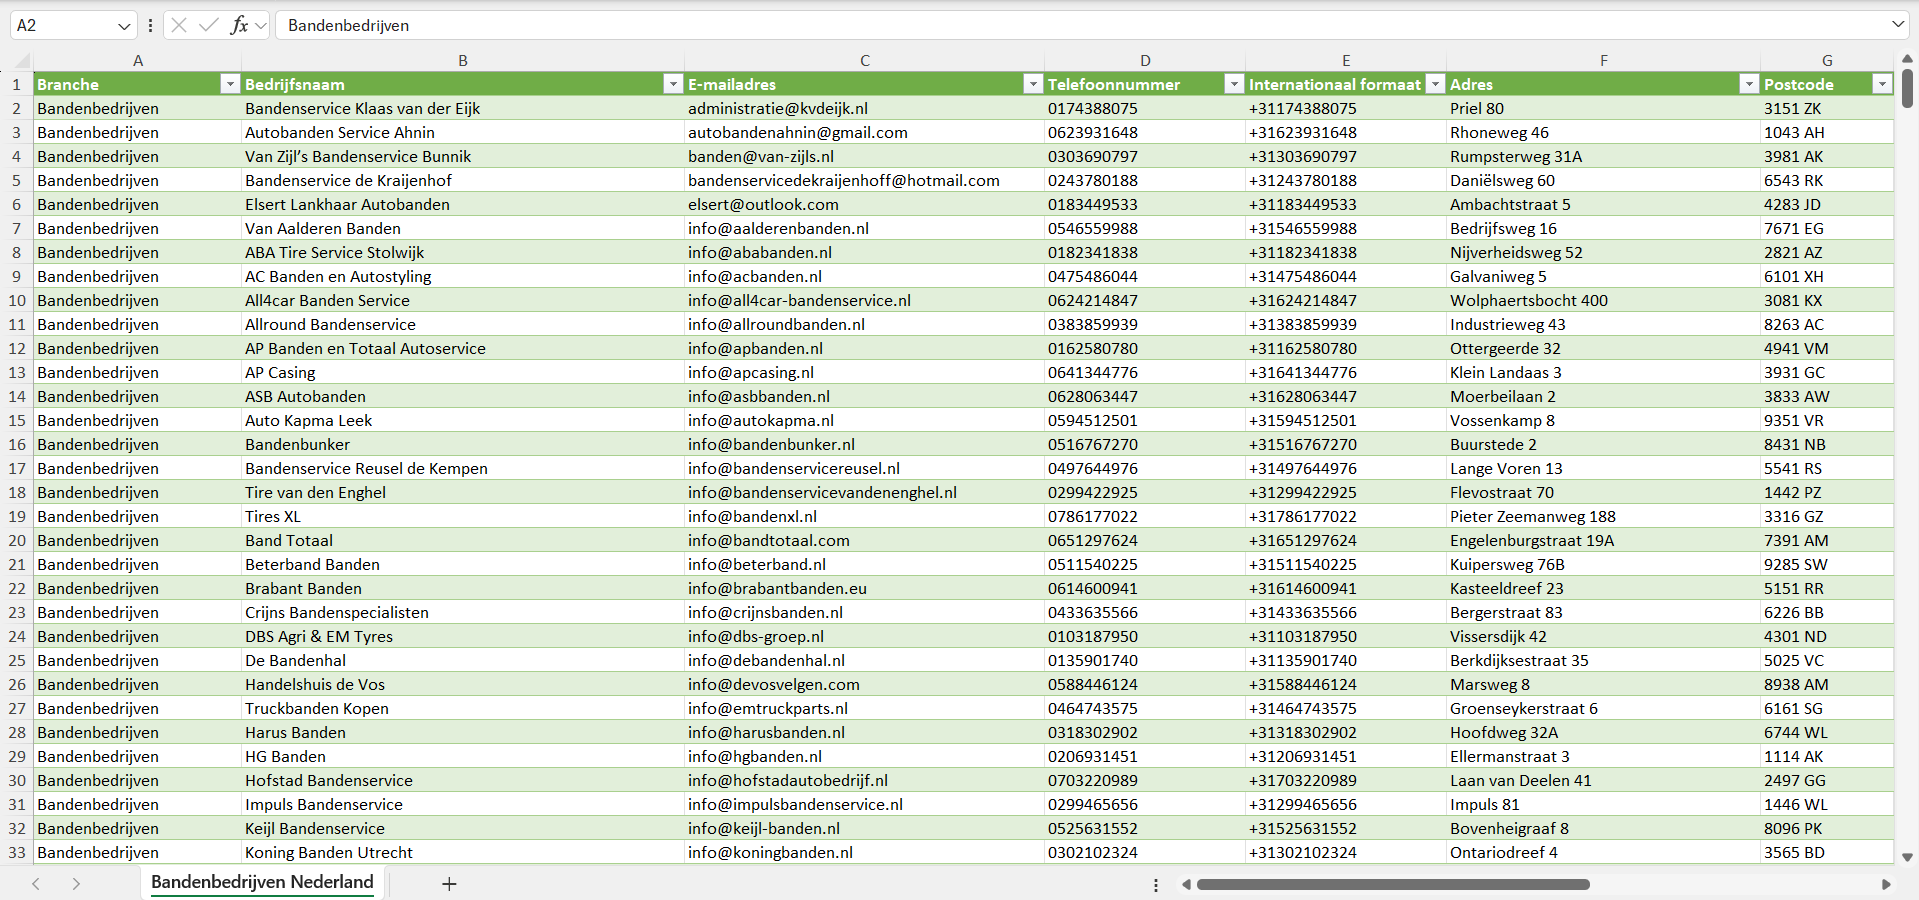Screen dimensions: 1919x900
Task: Click the Insert Function fx icon
Action: click(239, 25)
